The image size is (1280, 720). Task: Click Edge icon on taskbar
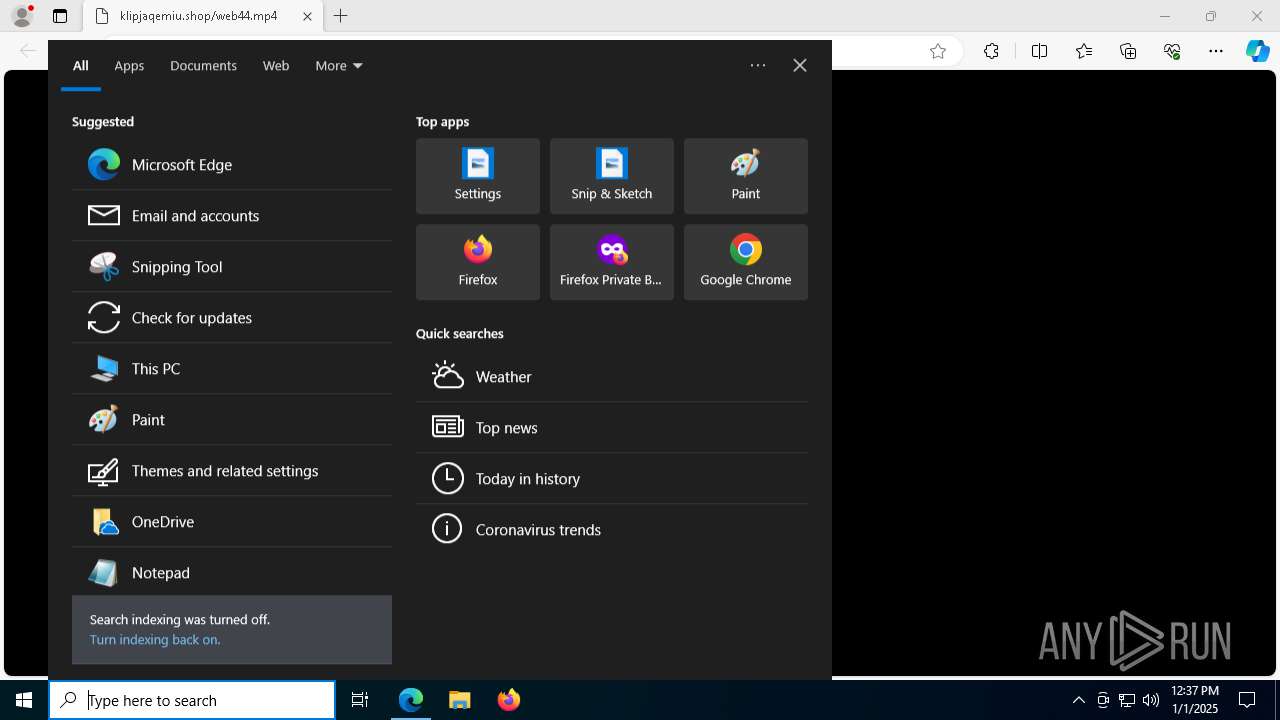pyautogui.click(x=411, y=700)
